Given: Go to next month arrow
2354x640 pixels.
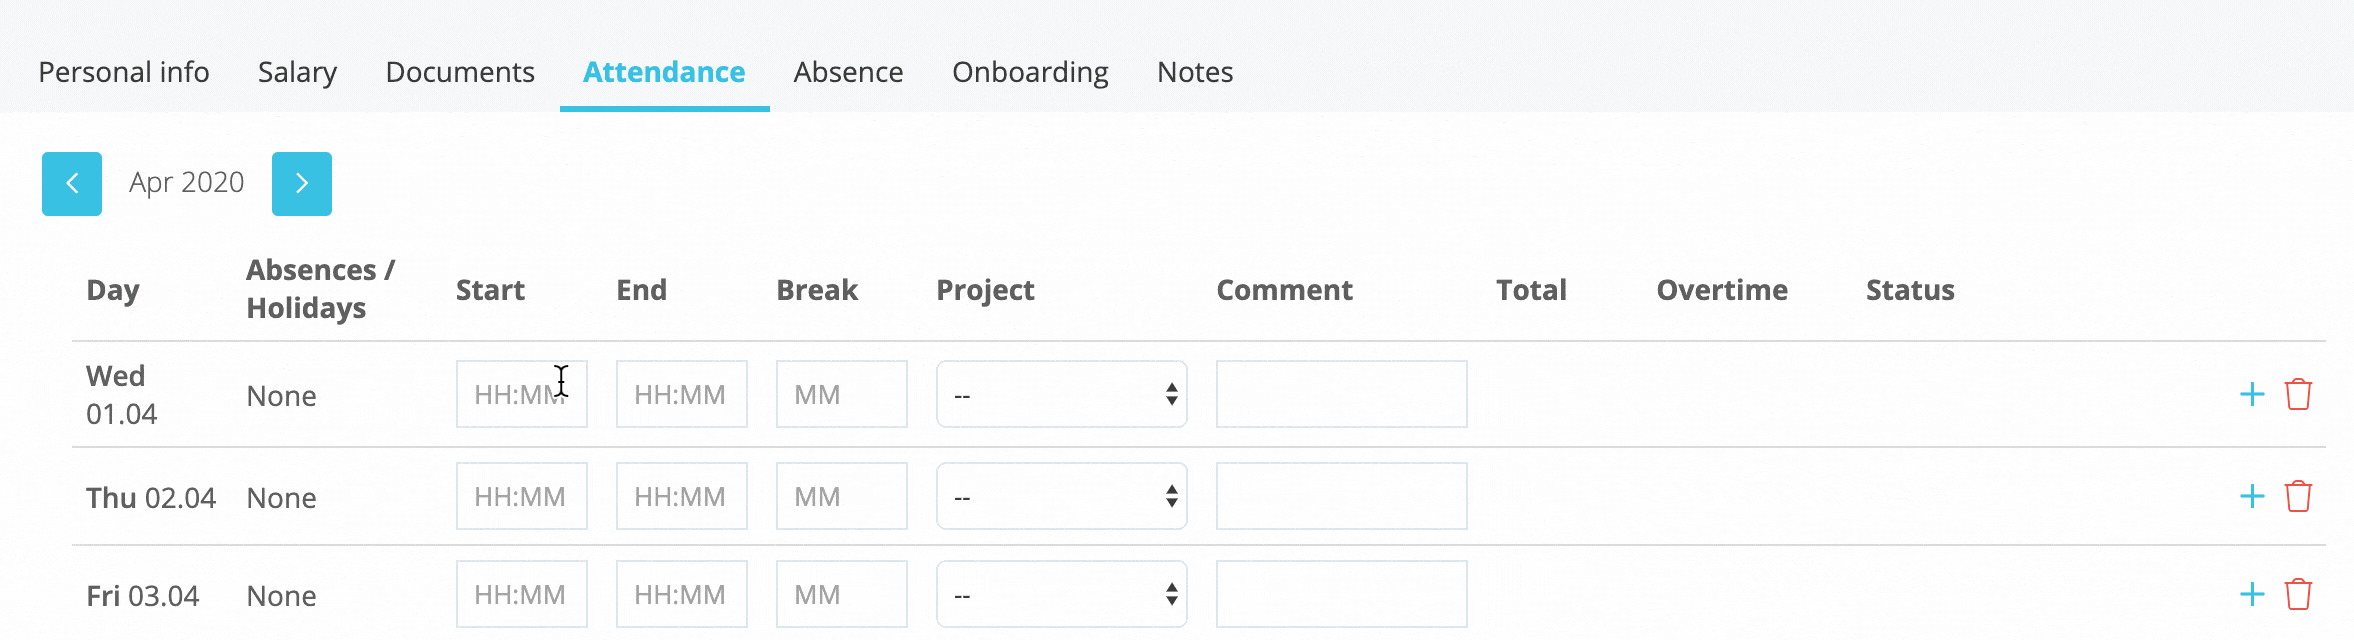Looking at the screenshot, I should click(x=302, y=184).
